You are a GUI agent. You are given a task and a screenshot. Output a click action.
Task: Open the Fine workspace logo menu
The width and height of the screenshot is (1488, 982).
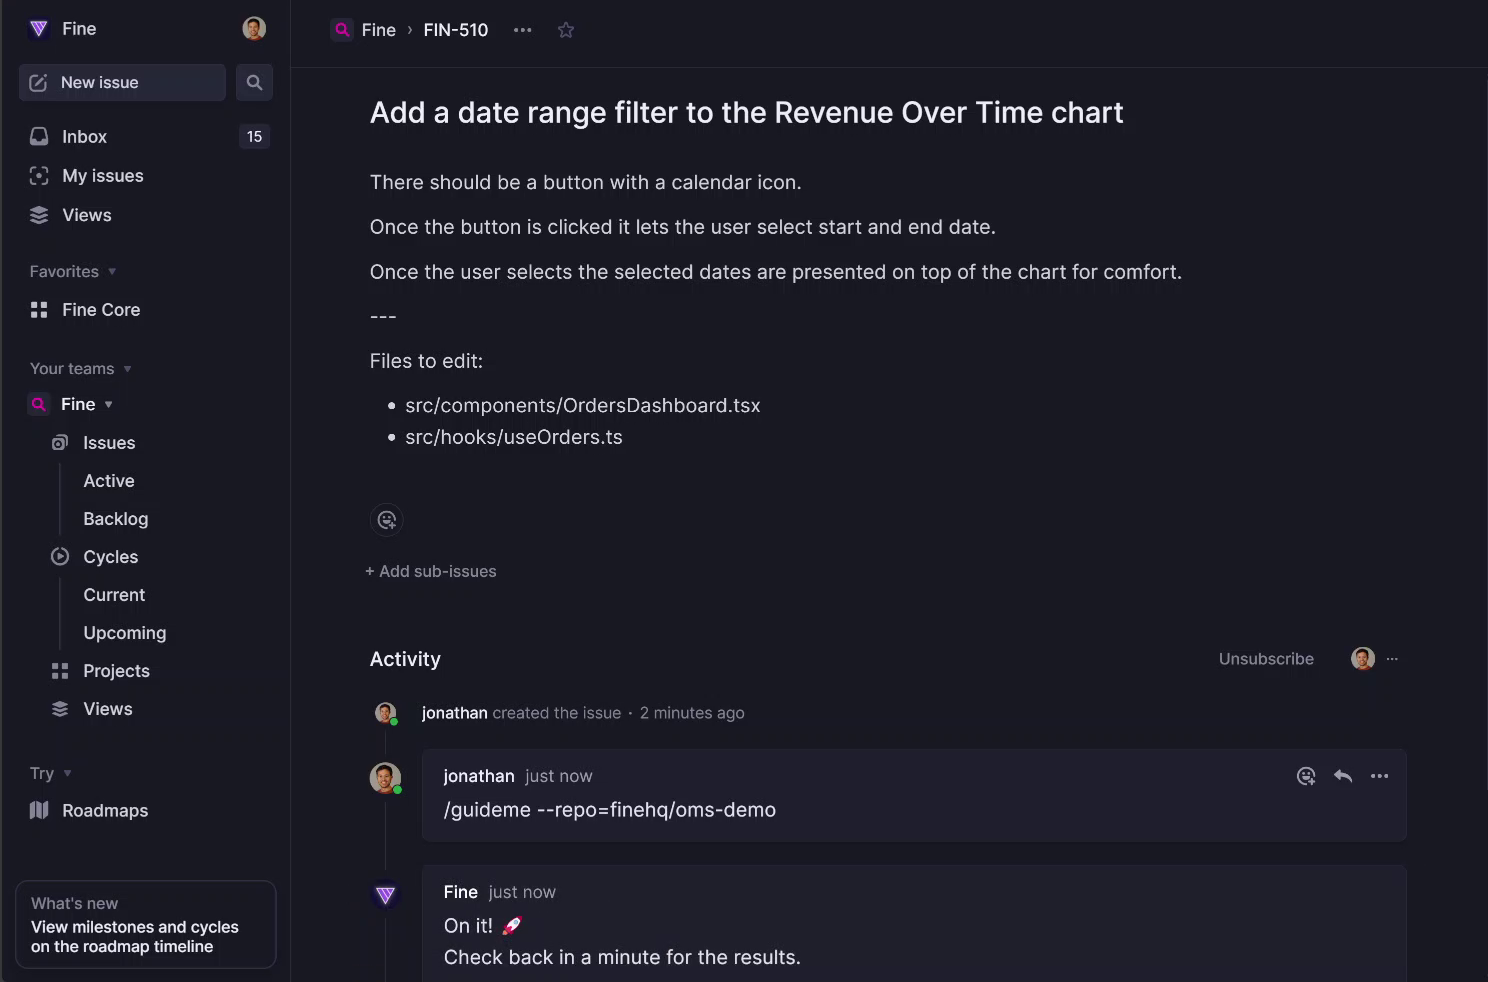(40, 29)
